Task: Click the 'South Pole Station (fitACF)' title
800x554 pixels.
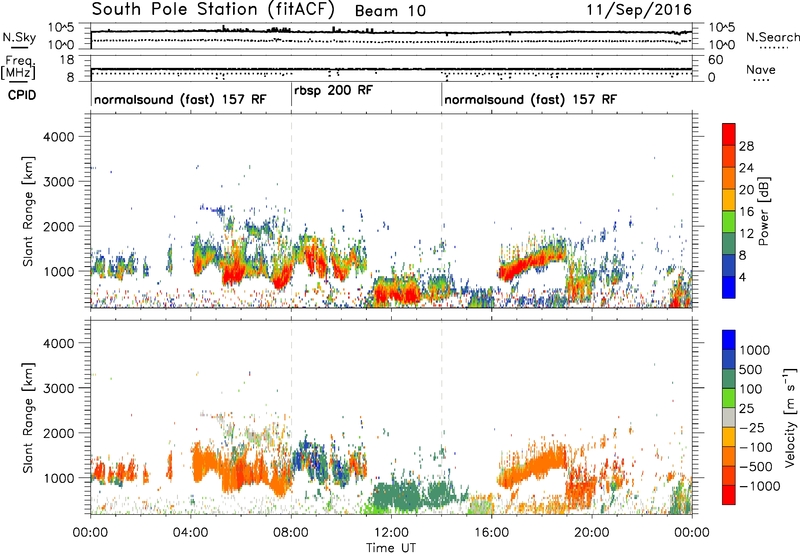Action: (x=213, y=9)
